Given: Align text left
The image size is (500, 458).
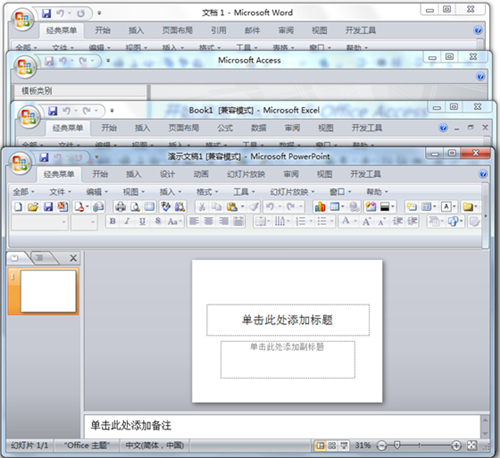Looking at the screenshot, I should tap(194, 221).
